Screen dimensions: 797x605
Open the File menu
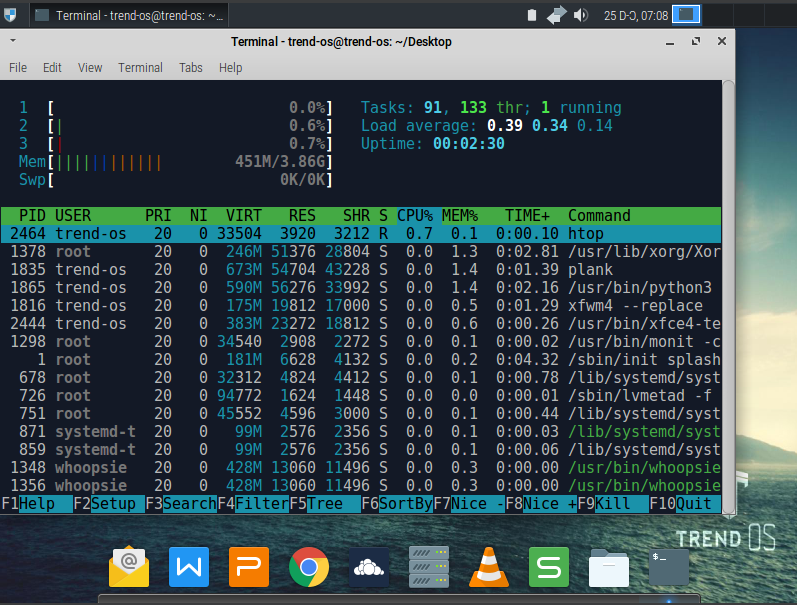(x=18, y=68)
